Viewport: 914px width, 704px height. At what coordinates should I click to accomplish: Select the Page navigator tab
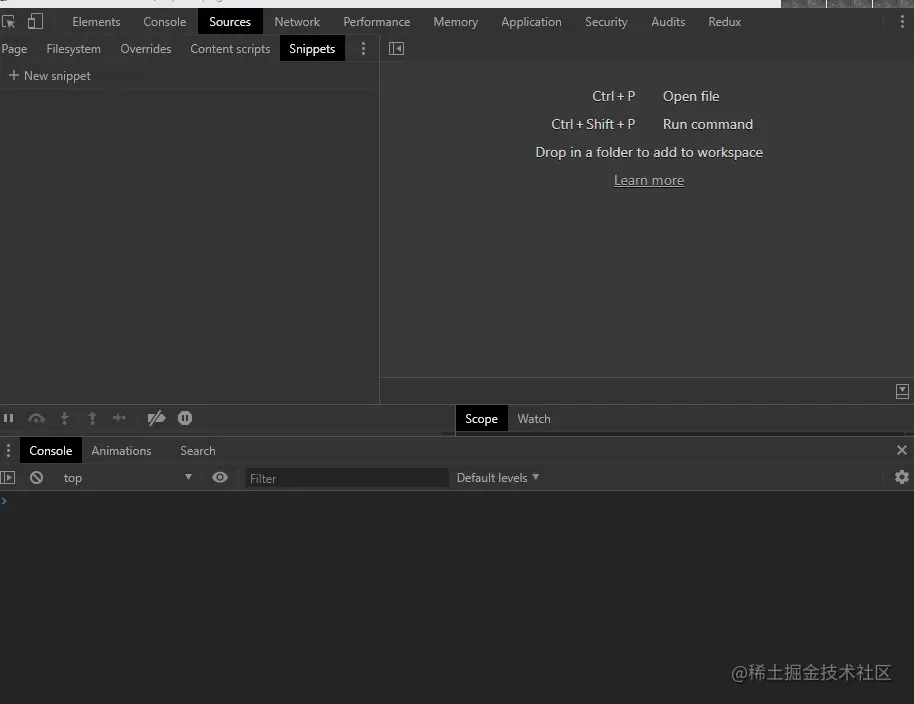[x=15, y=49]
